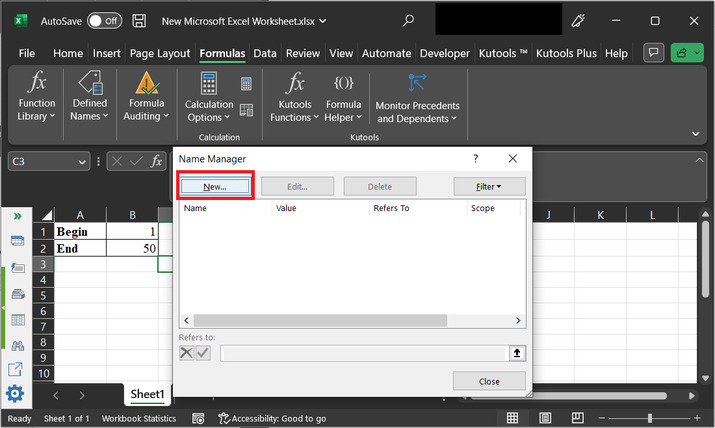The image size is (715, 428).
Task: Switch to Page Layout view in status bar
Action: 547,418
